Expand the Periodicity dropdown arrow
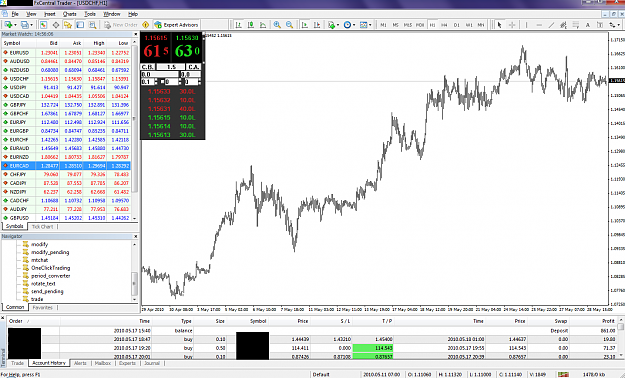This screenshot has height=378, width=625. point(354,25)
